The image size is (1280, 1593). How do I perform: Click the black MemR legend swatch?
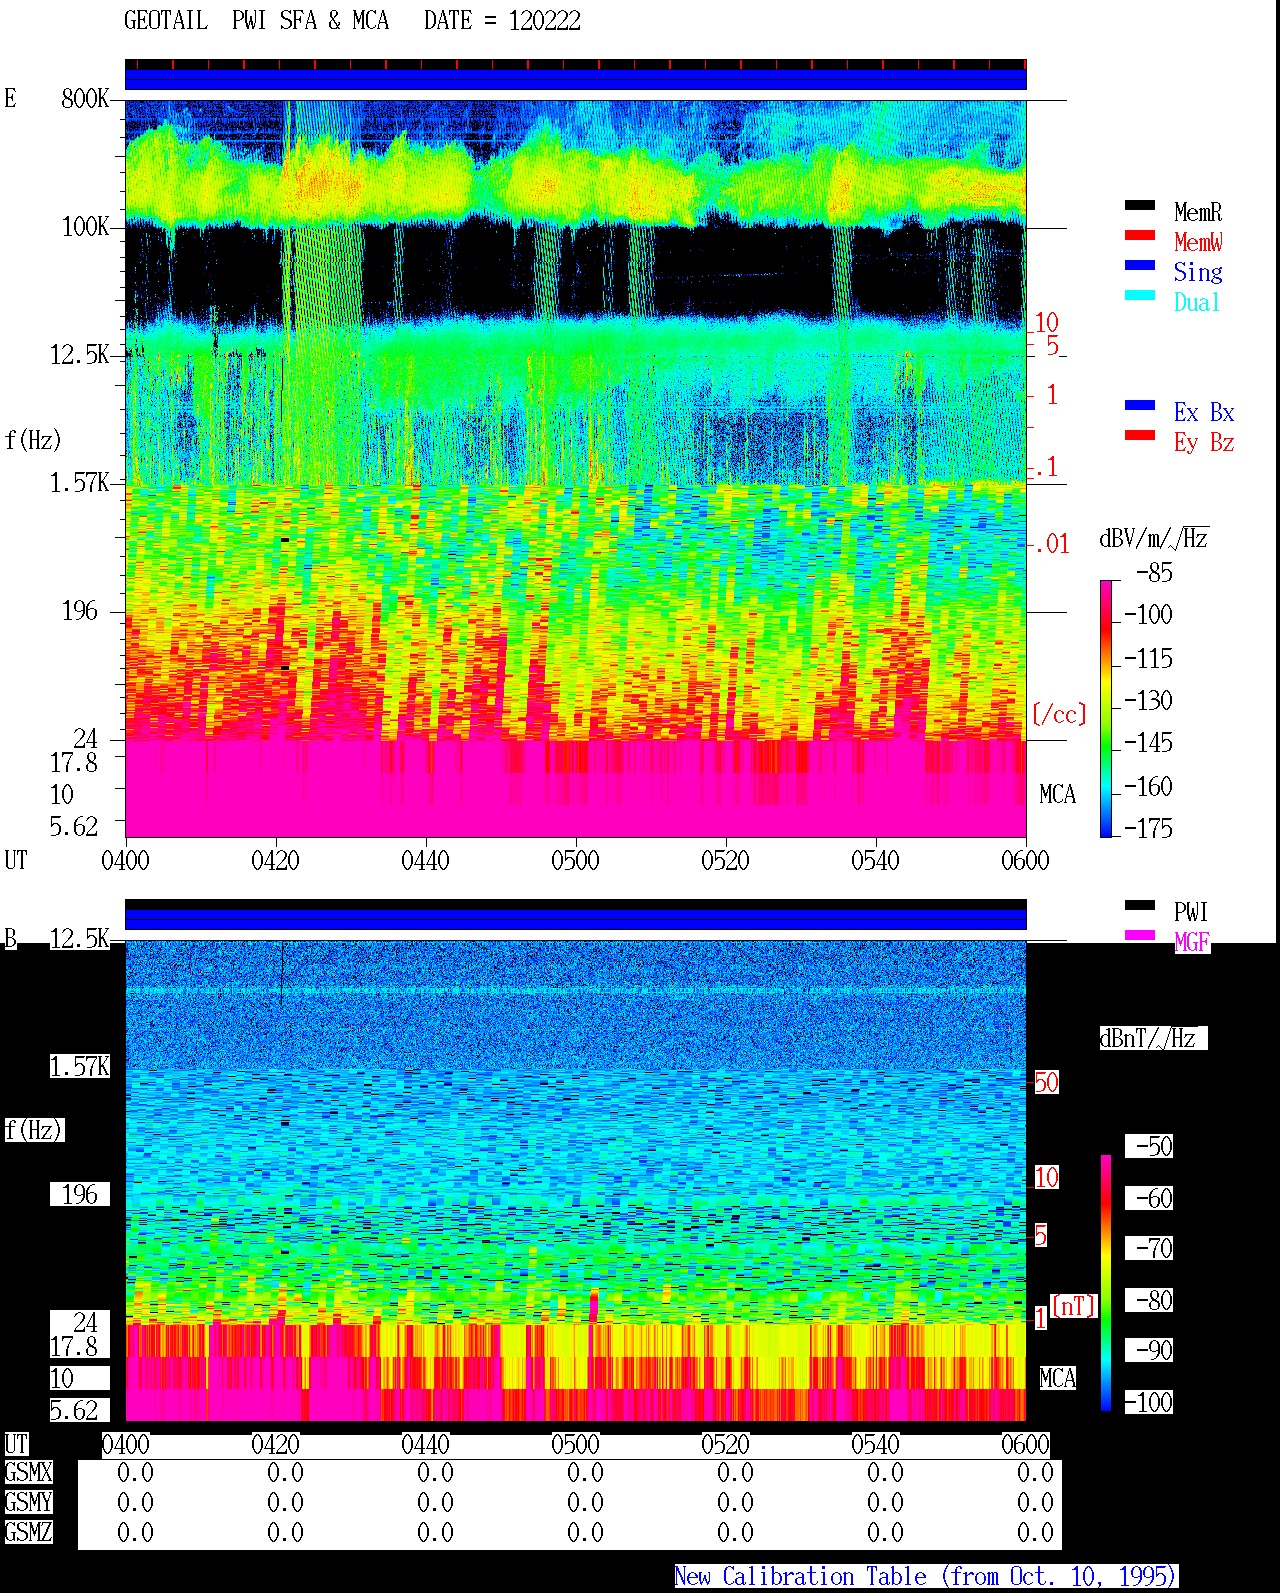(1139, 206)
